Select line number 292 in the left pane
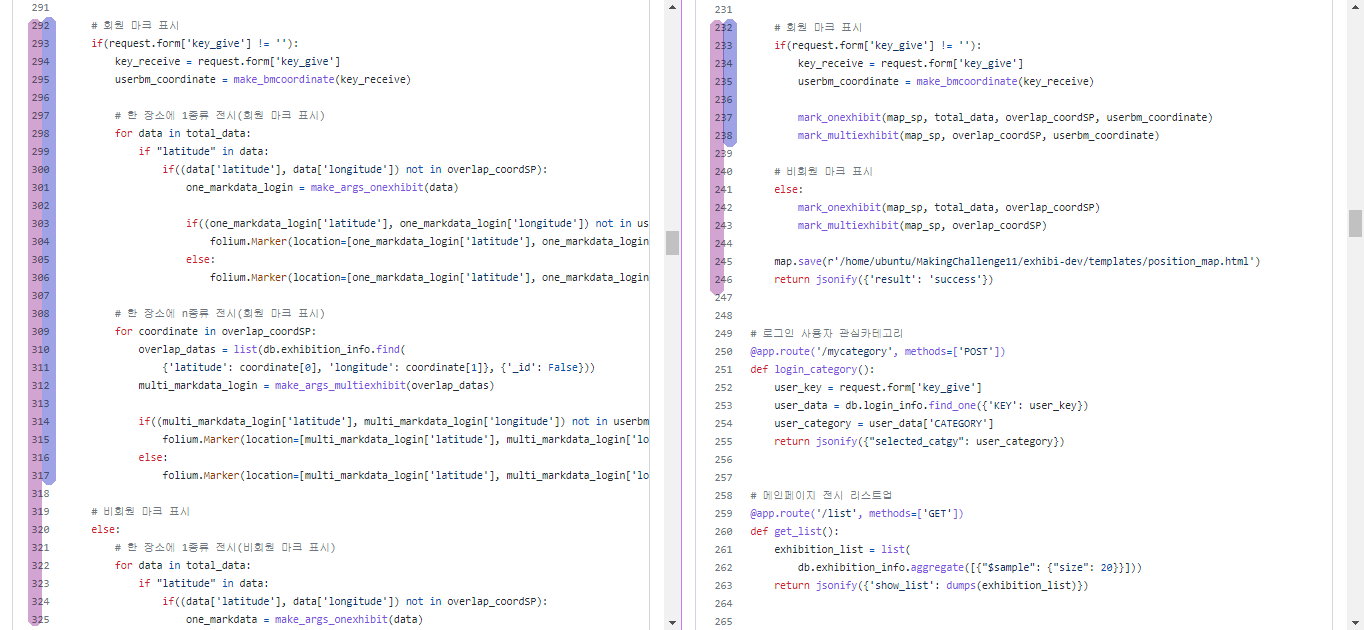 point(41,25)
